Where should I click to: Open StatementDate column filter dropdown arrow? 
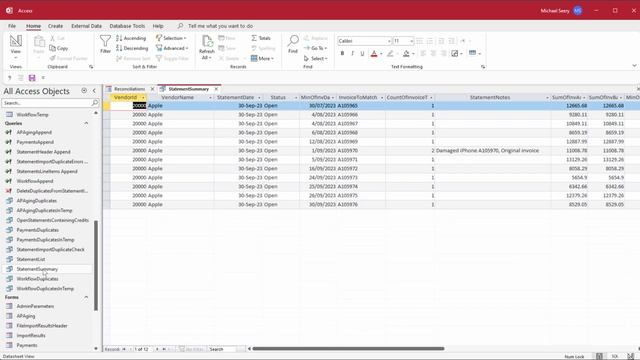pyautogui.click(x=259, y=98)
